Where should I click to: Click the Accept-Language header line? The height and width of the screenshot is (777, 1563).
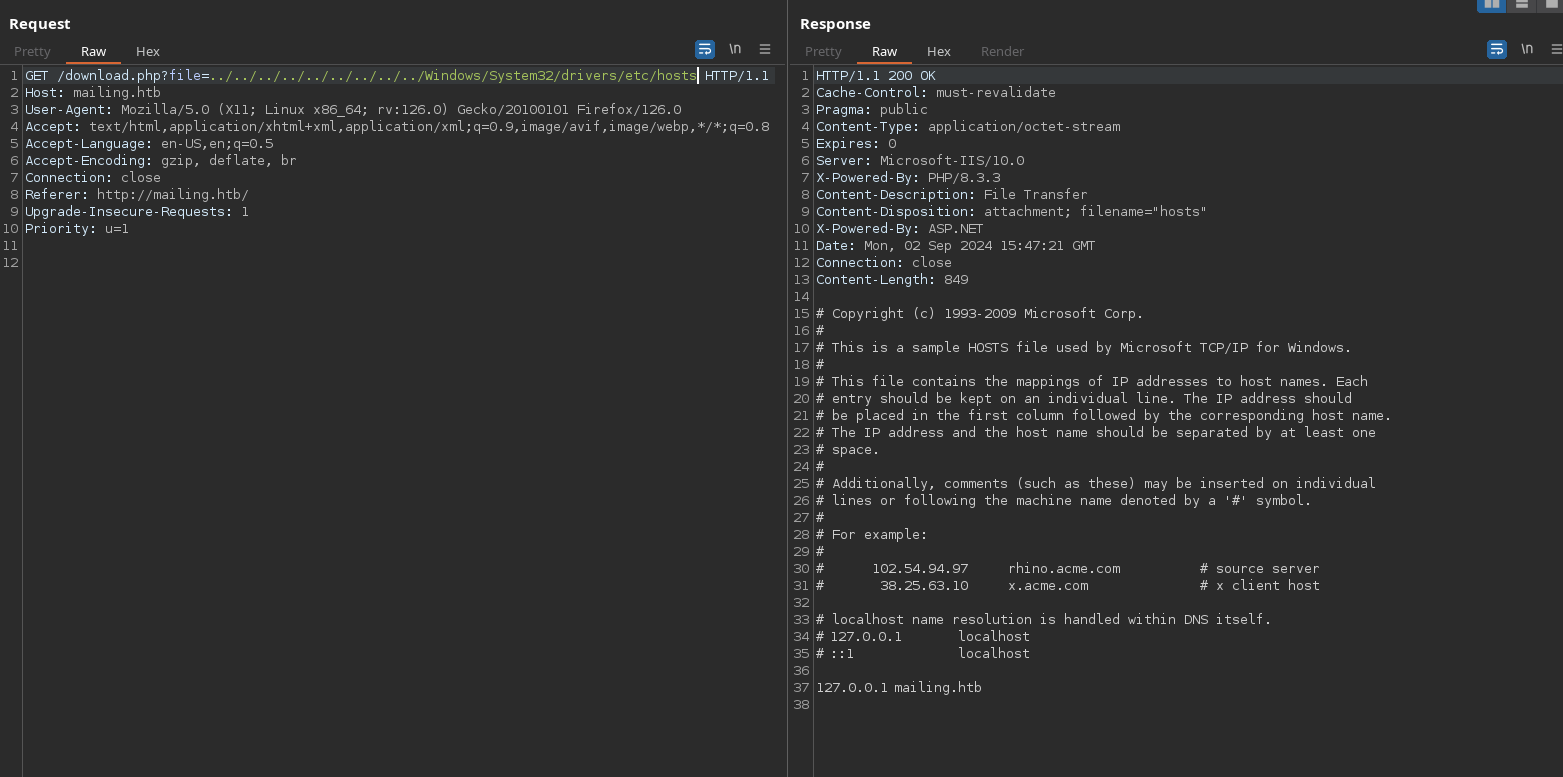click(149, 144)
